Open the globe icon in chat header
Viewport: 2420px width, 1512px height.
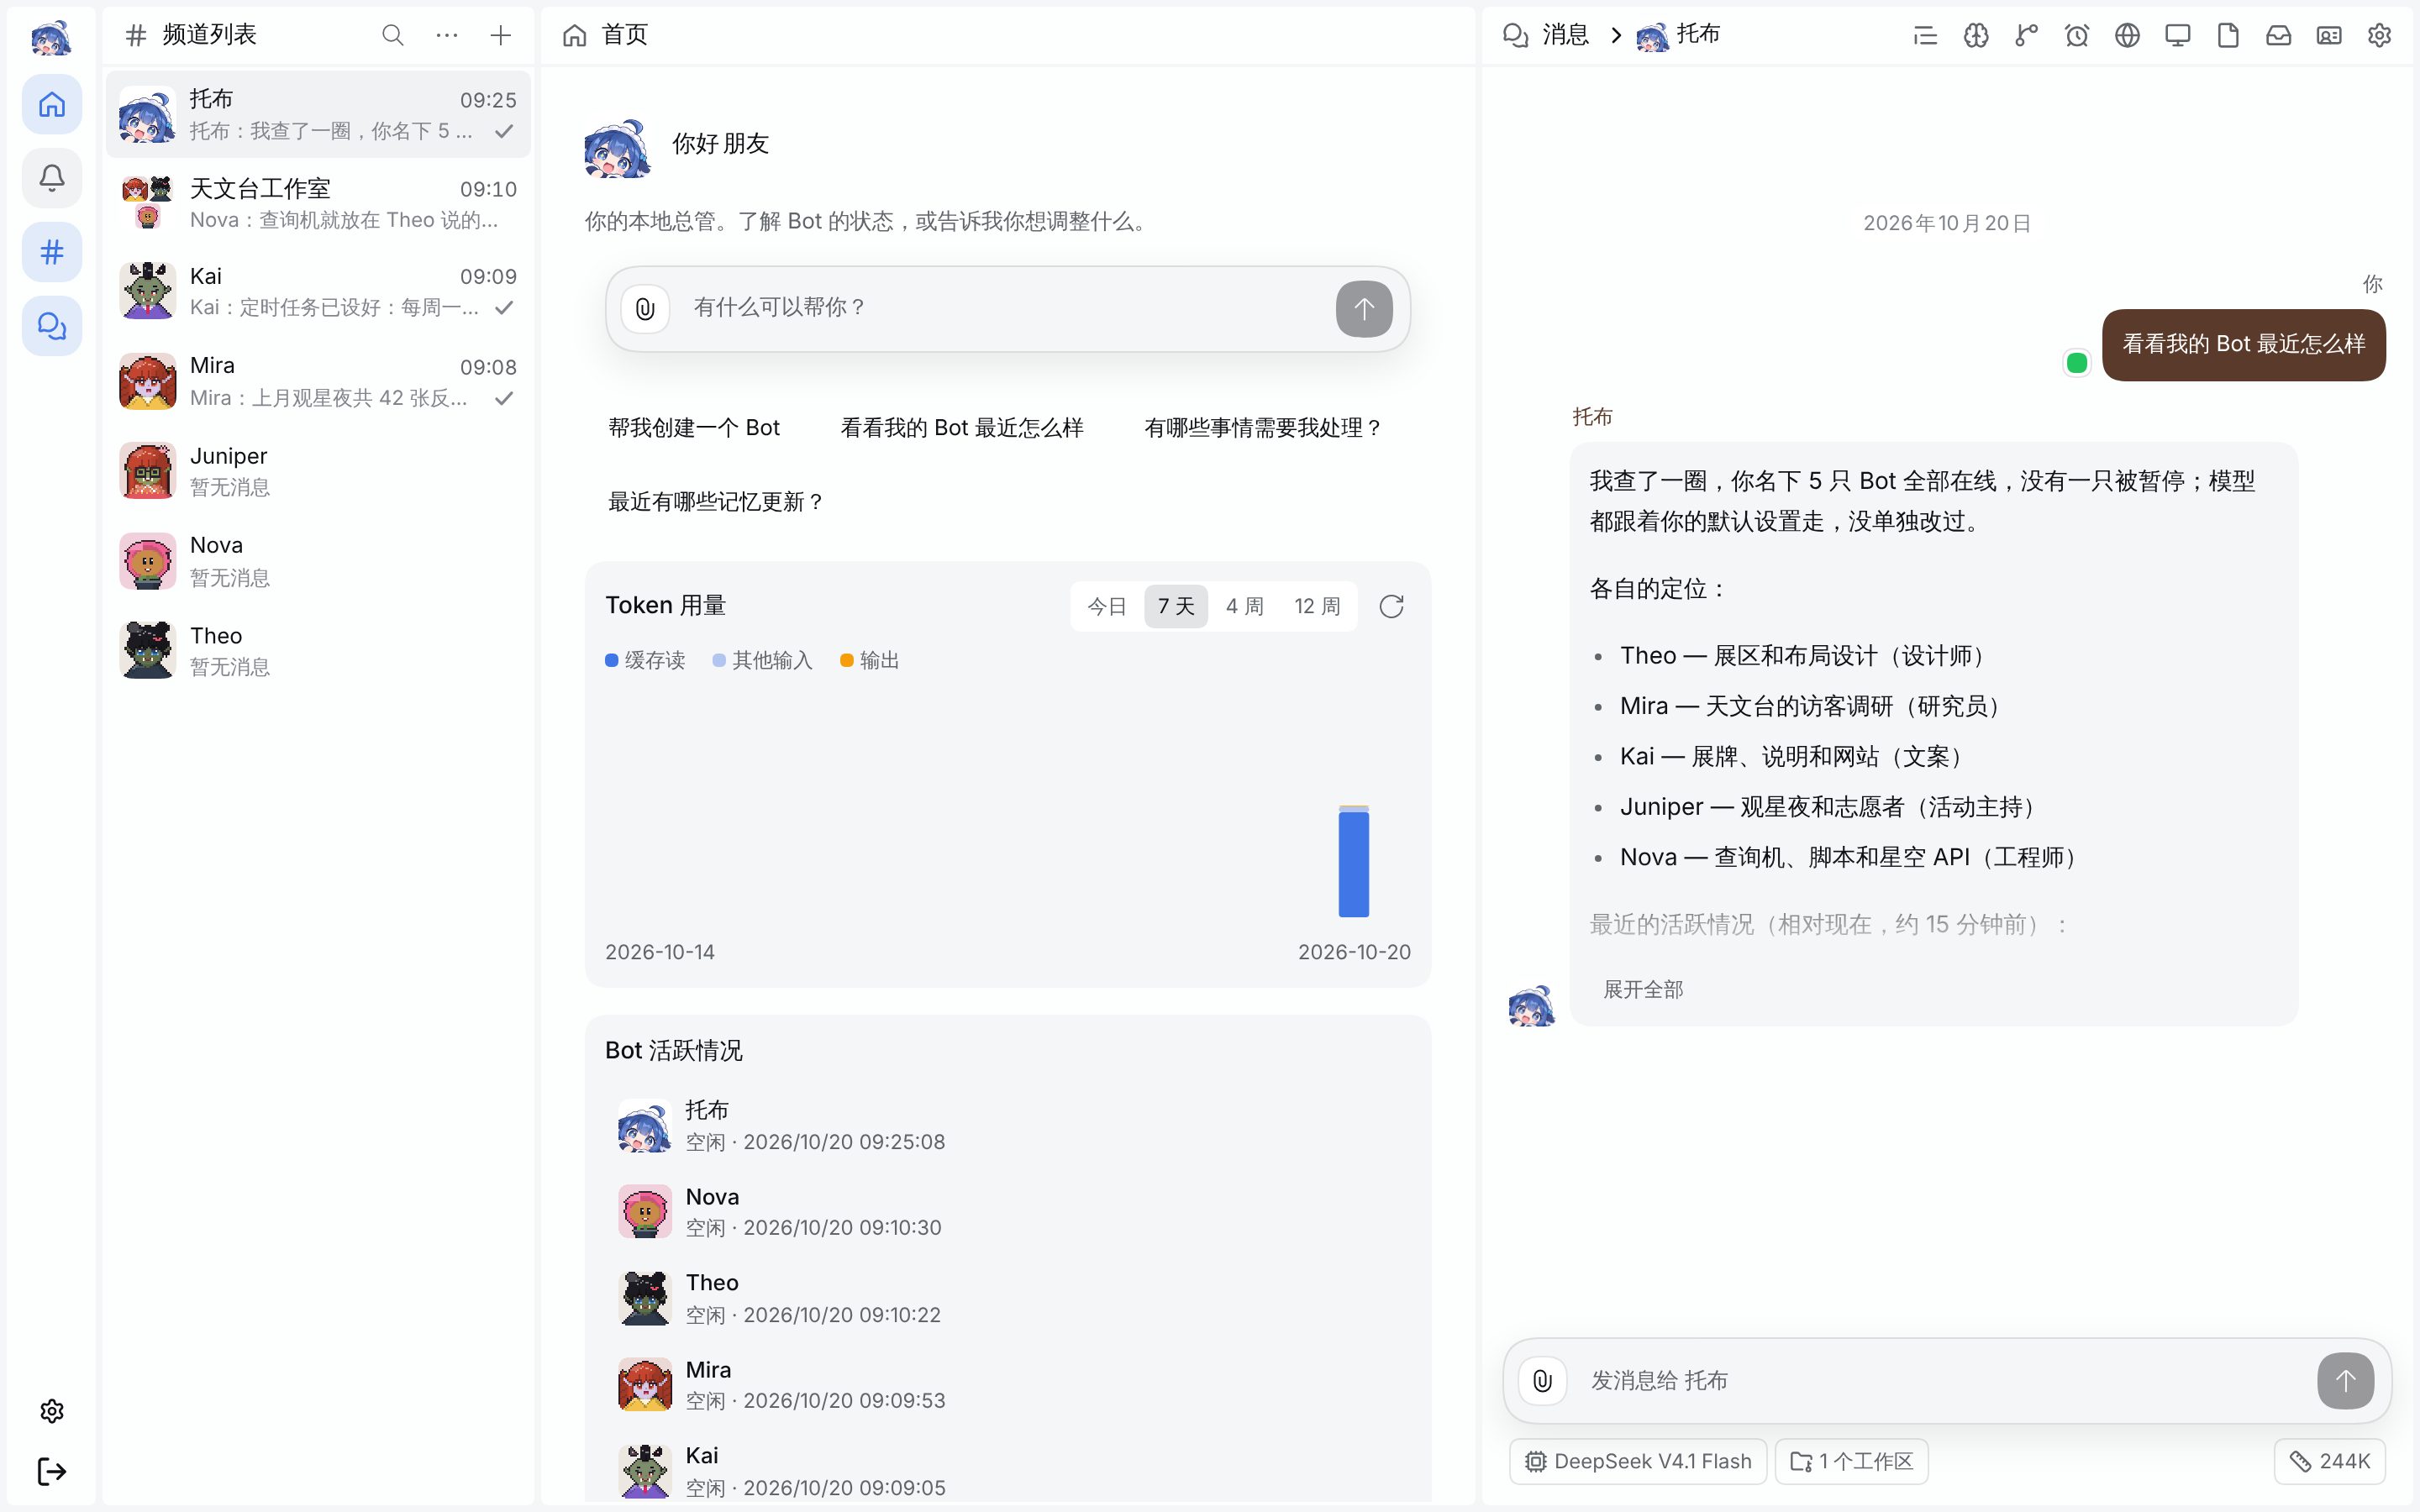point(2127,35)
